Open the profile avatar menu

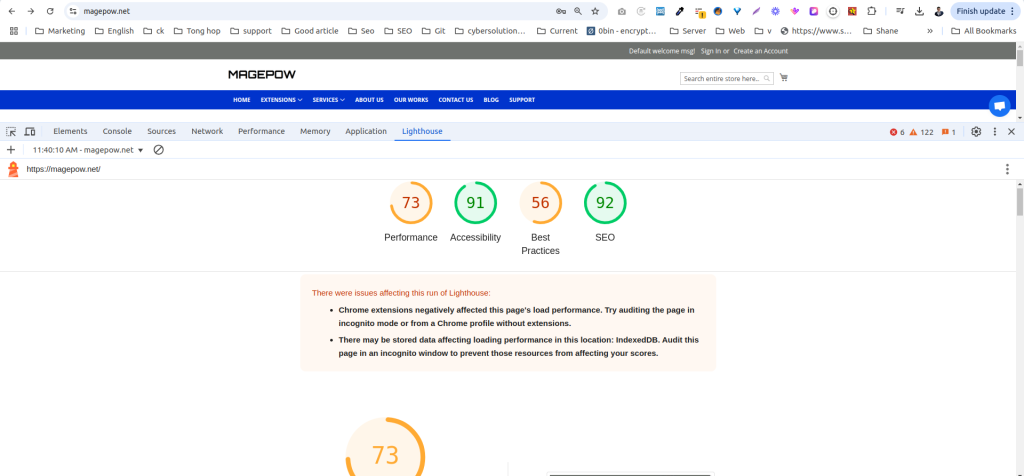(938, 11)
